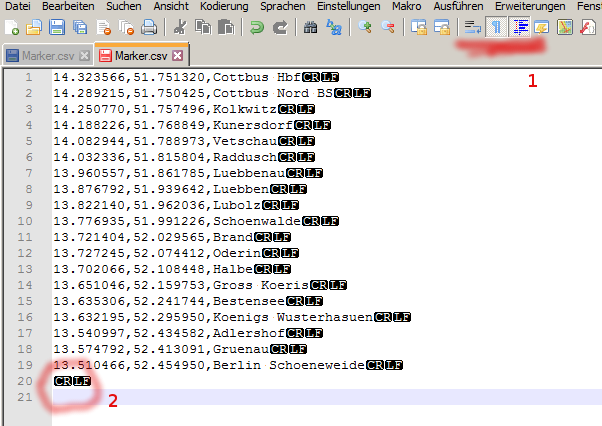Click the 'Brand' line
The width and height of the screenshot is (602, 426).
coord(172,237)
